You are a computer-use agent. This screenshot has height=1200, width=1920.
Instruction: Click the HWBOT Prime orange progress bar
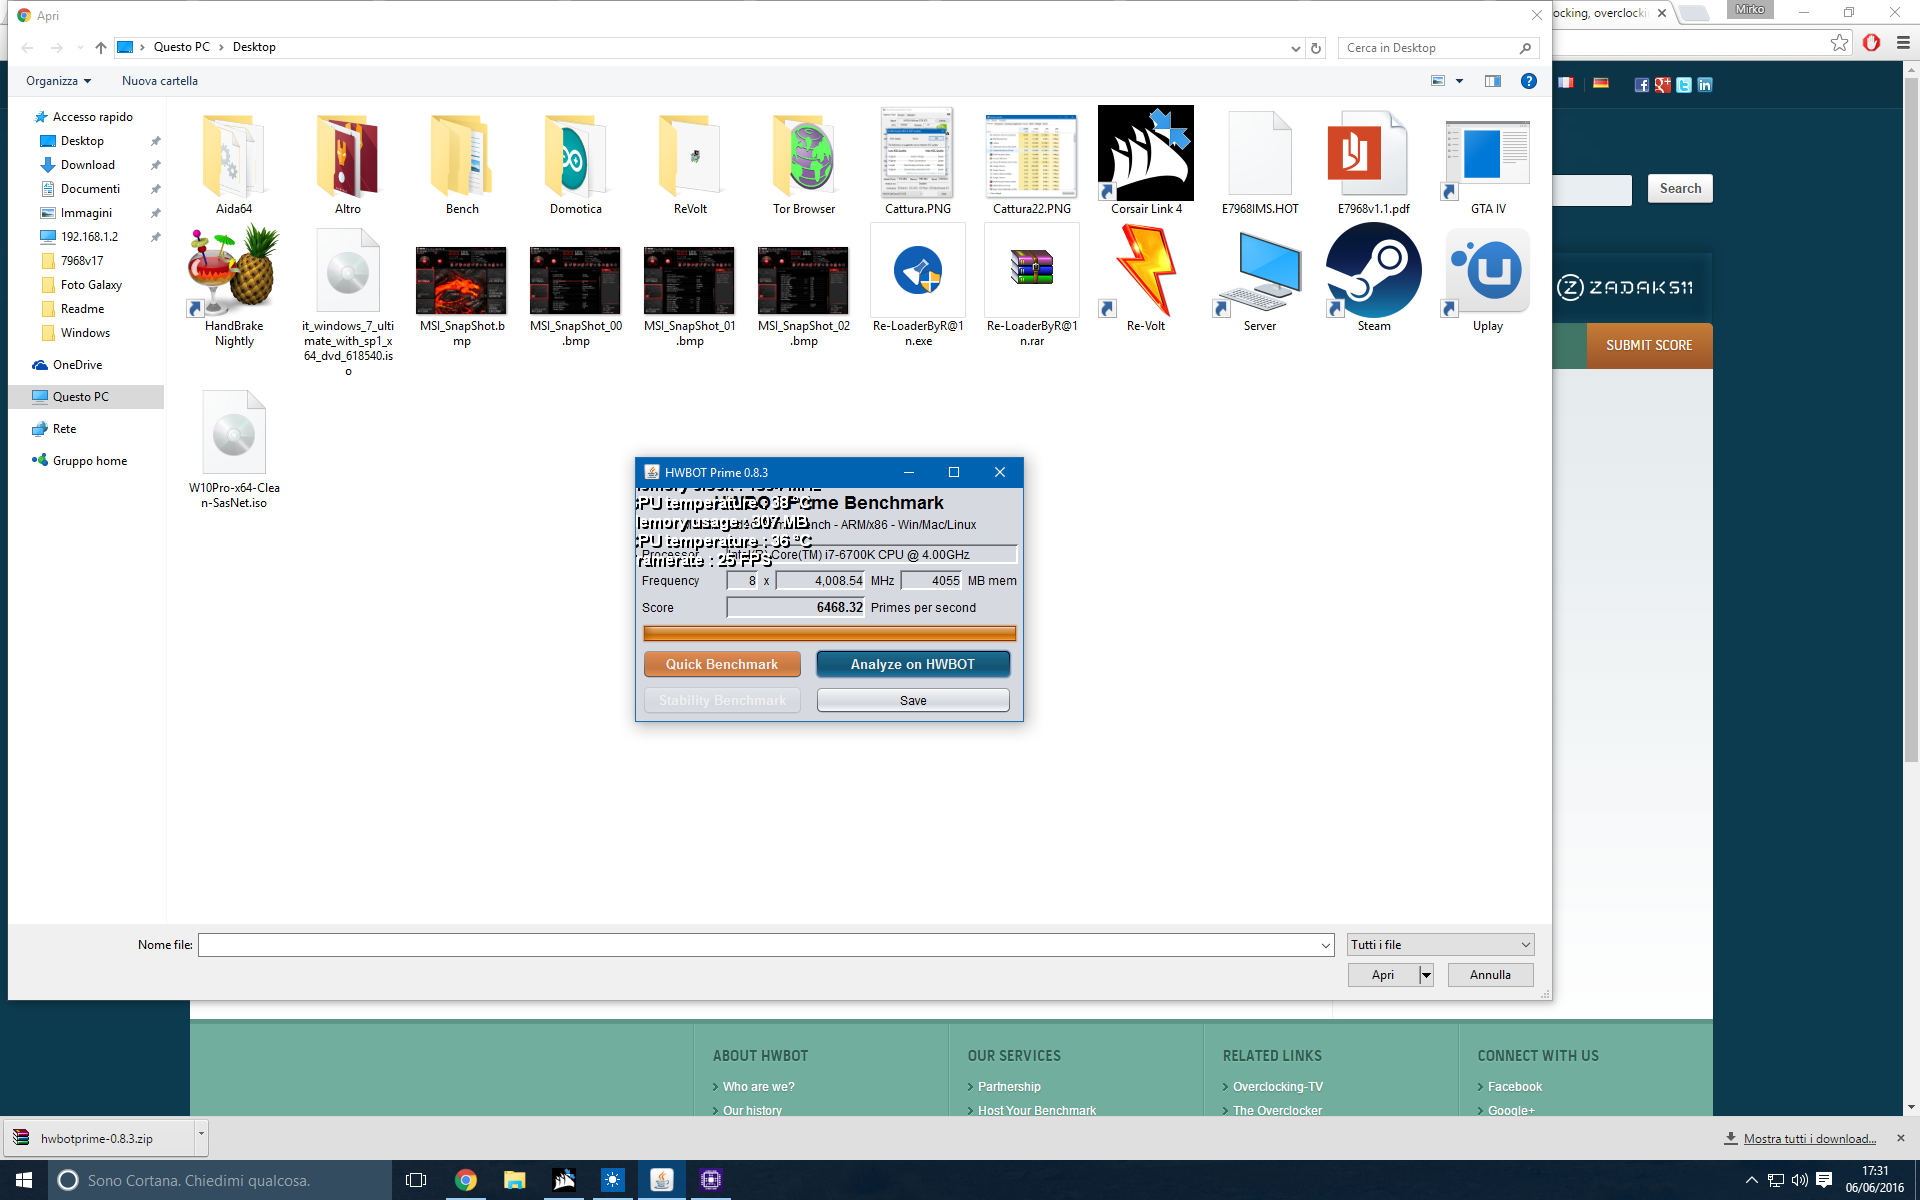pyautogui.click(x=829, y=633)
